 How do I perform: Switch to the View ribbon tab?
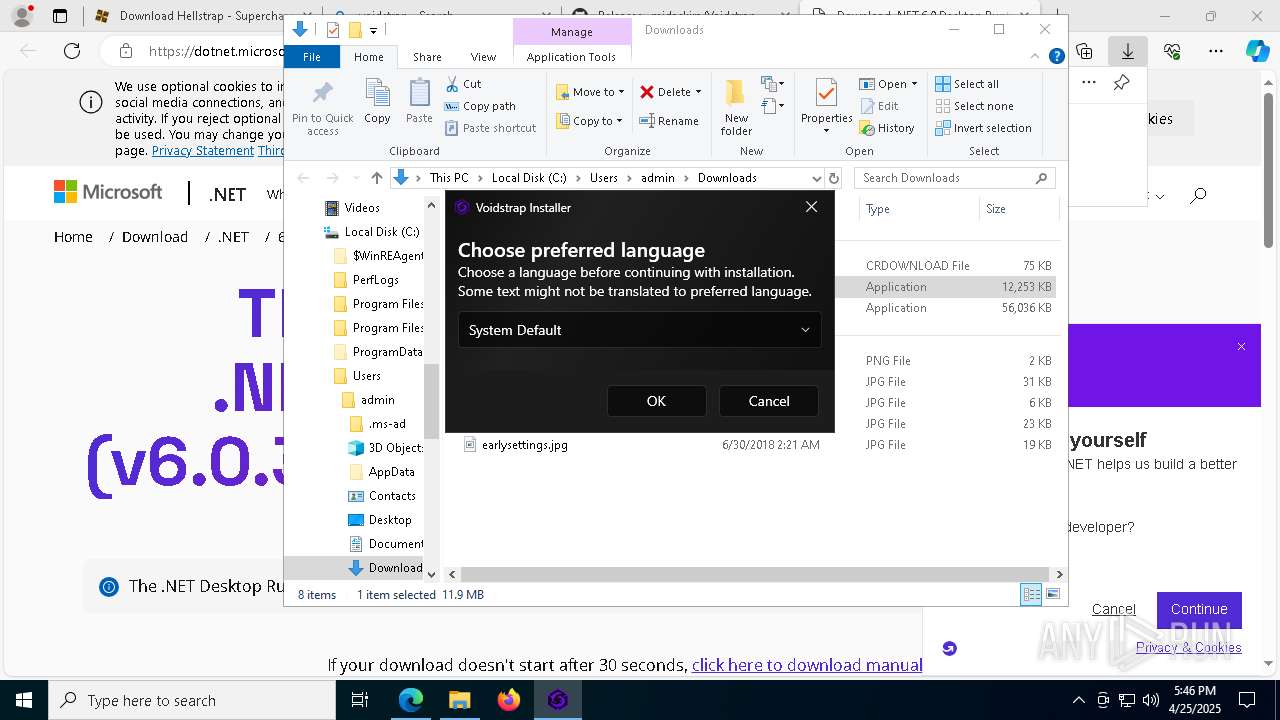[x=483, y=57]
